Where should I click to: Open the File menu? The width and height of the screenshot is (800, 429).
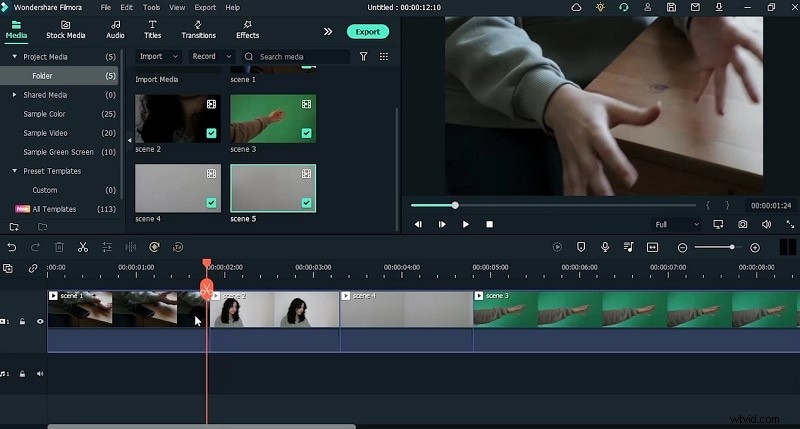coord(106,7)
